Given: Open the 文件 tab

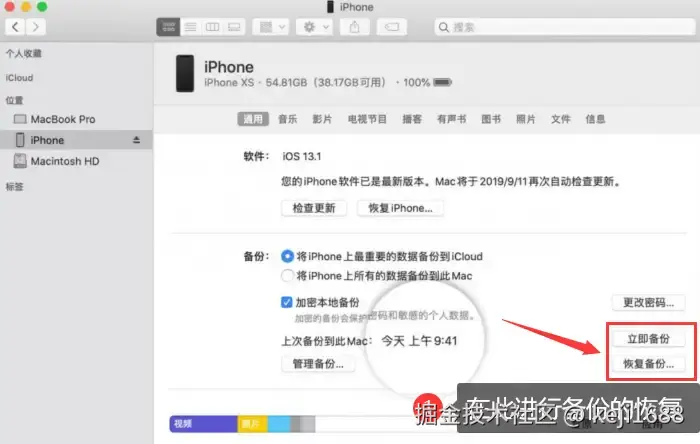Looking at the screenshot, I should pos(560,119).
